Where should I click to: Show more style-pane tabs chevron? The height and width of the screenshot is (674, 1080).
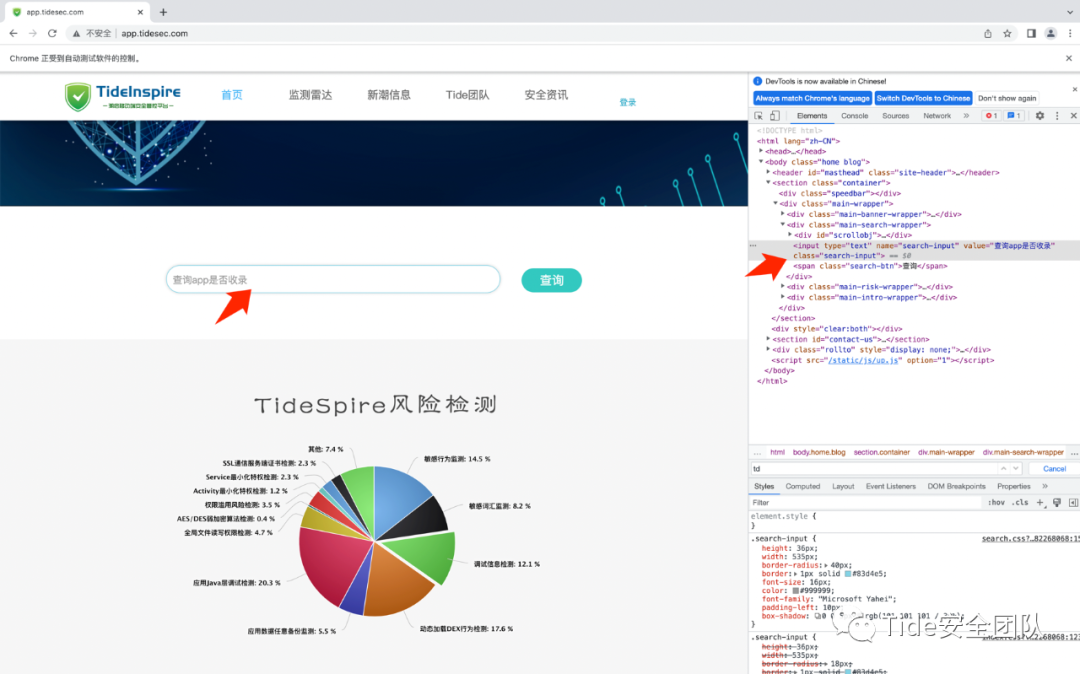(x=1045, y=486)
